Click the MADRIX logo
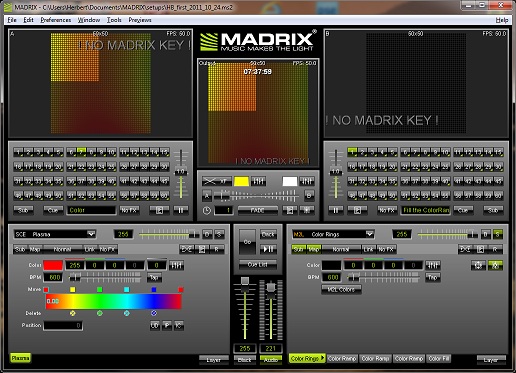The width and height of the screenshot is (516, 373). [x=257, y=41]
